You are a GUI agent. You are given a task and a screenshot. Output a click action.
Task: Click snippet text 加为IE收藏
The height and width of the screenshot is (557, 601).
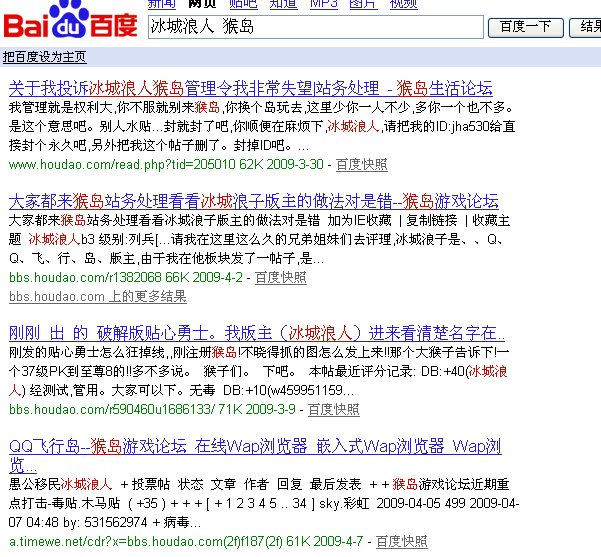pyautogui.click(x=359, y=220)
